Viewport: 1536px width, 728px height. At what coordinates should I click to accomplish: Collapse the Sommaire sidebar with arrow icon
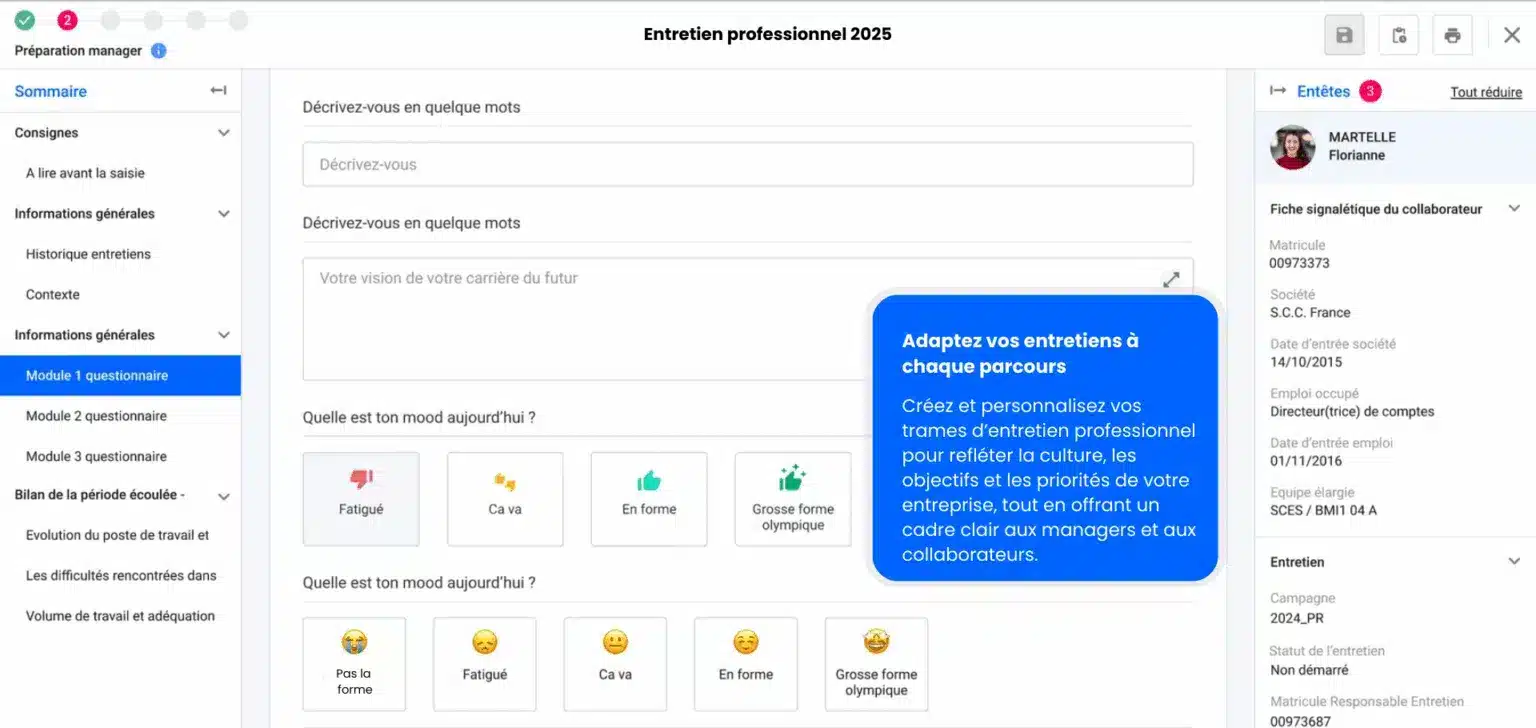pyautogui.click(x=218, y=91)
